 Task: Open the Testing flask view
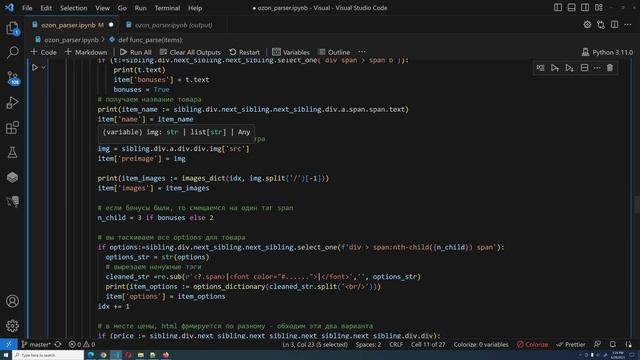click(x=12, y=152)
